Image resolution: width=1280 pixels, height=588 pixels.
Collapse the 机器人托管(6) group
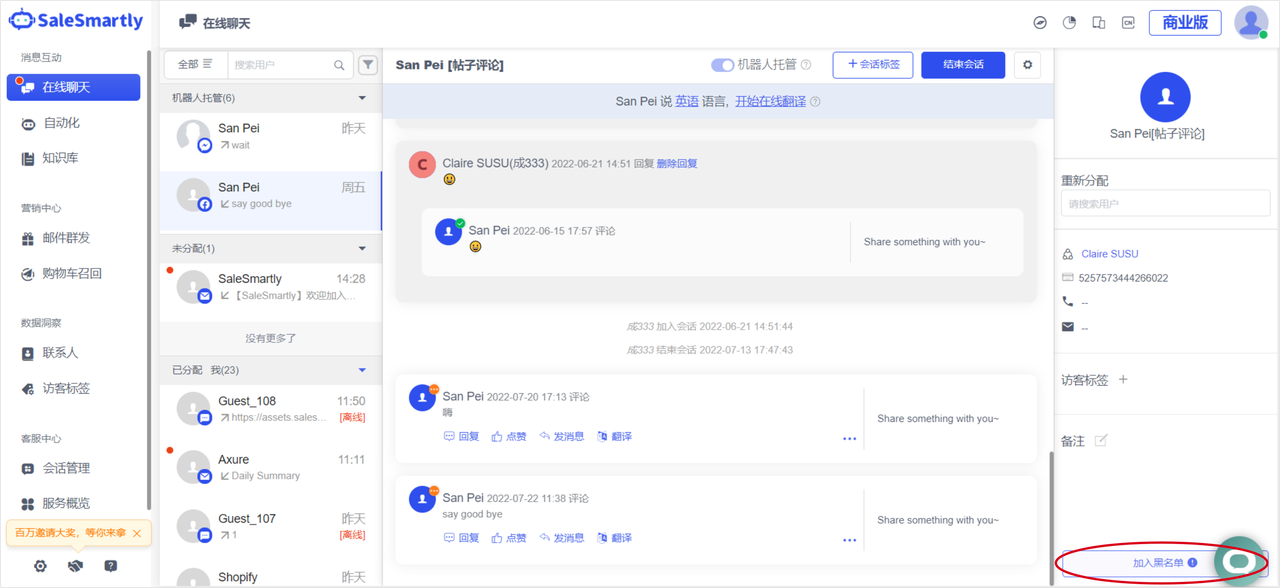click(x=362, y=98)
